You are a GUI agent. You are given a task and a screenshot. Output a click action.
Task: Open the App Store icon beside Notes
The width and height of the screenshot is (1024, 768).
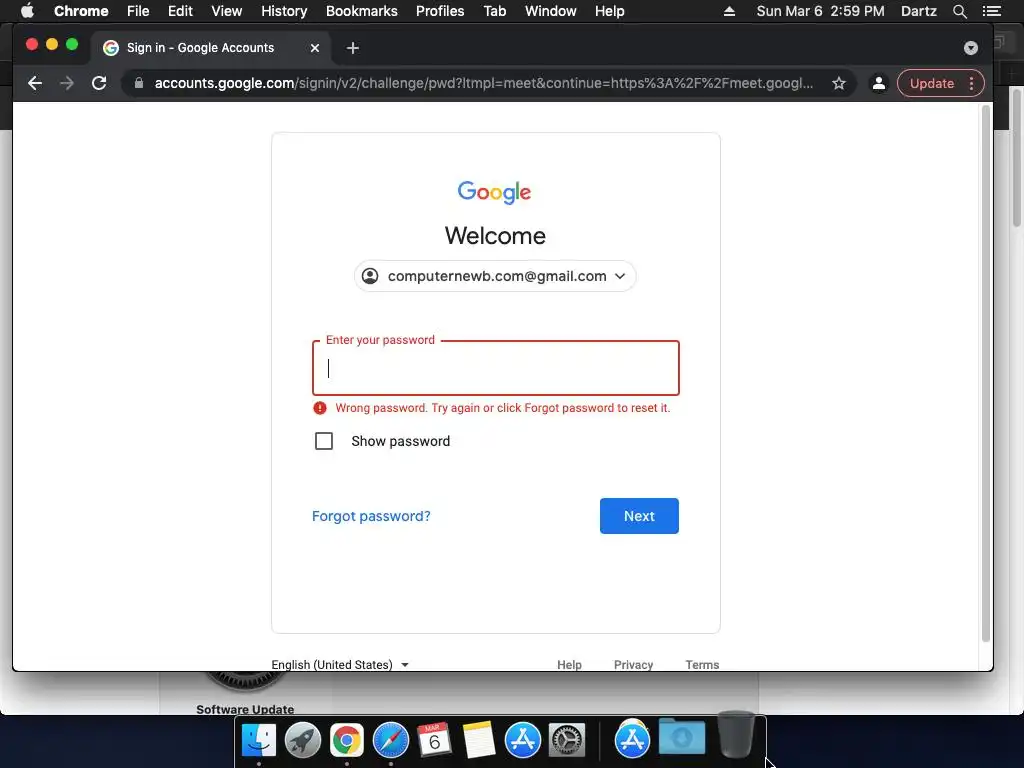522,740
